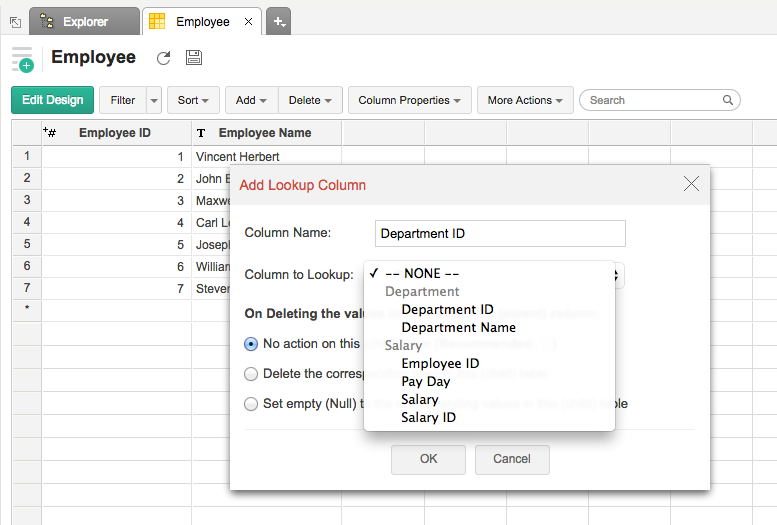Open the Column Properties dropdown
This screenshot has height=525, width=777.
[409, 100]
